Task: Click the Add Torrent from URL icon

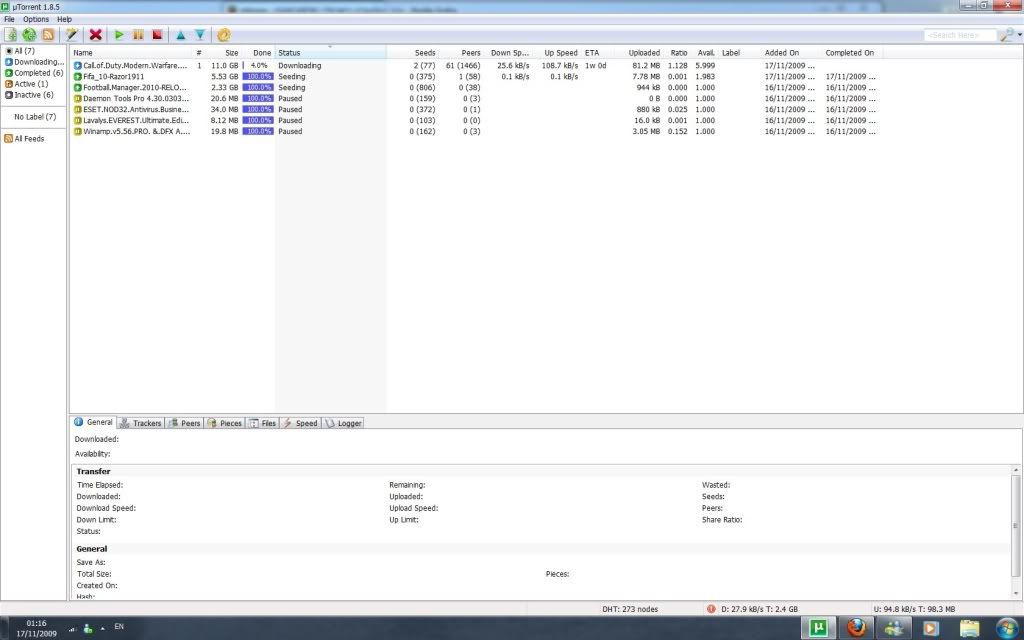Action: [x=29, y=35]
